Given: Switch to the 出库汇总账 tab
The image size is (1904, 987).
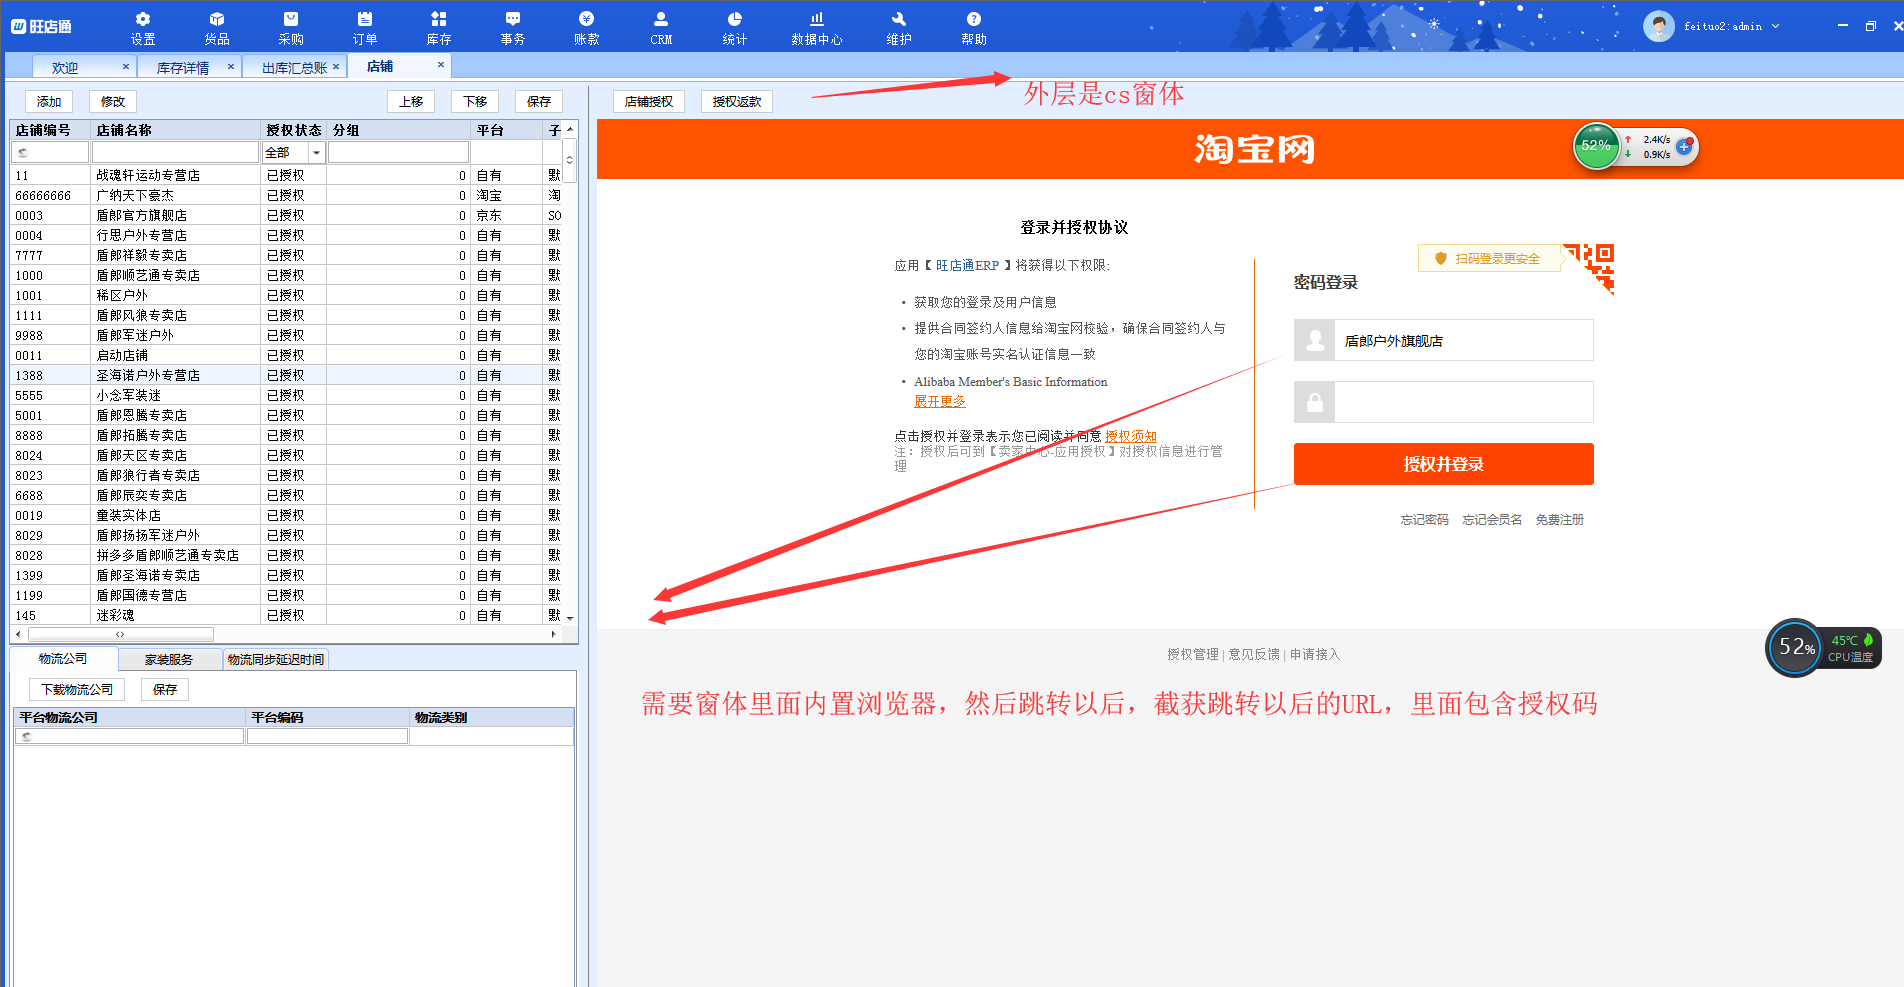Looking at the screenshot, I should coord(294,67).
